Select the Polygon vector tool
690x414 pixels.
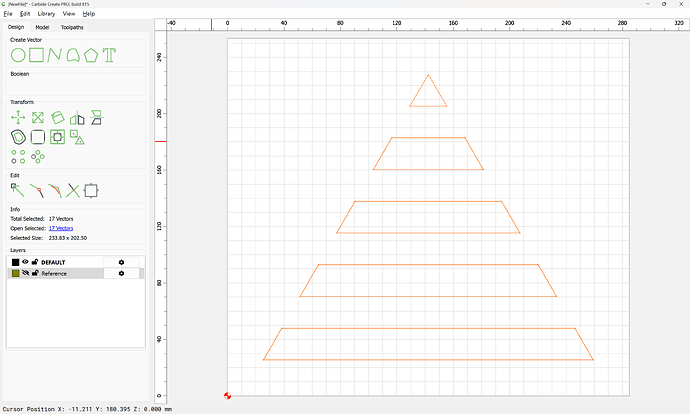(91, 55)
